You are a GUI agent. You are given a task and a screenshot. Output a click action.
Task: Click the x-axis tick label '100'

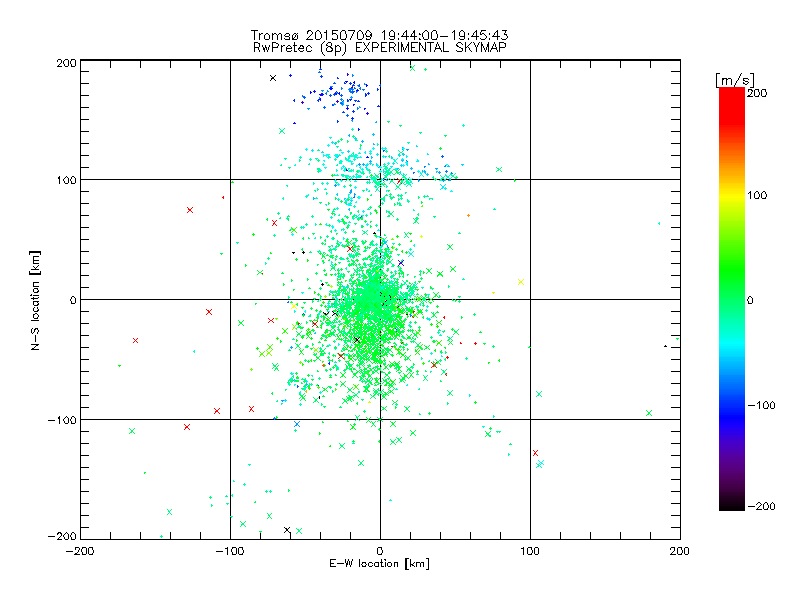pos(530,551)
